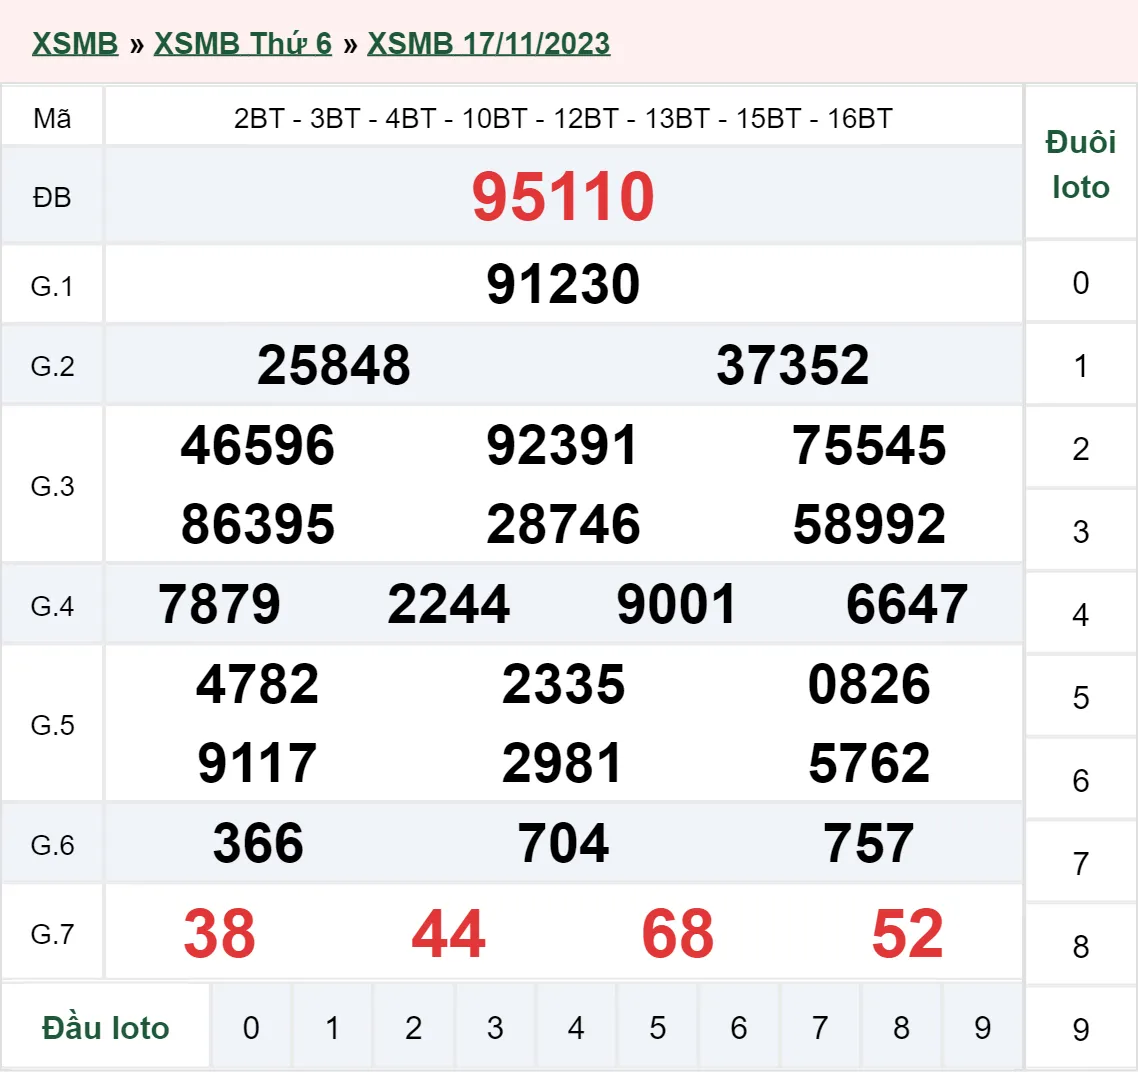Click Đầu loto digit 9

pos(982,1027)
